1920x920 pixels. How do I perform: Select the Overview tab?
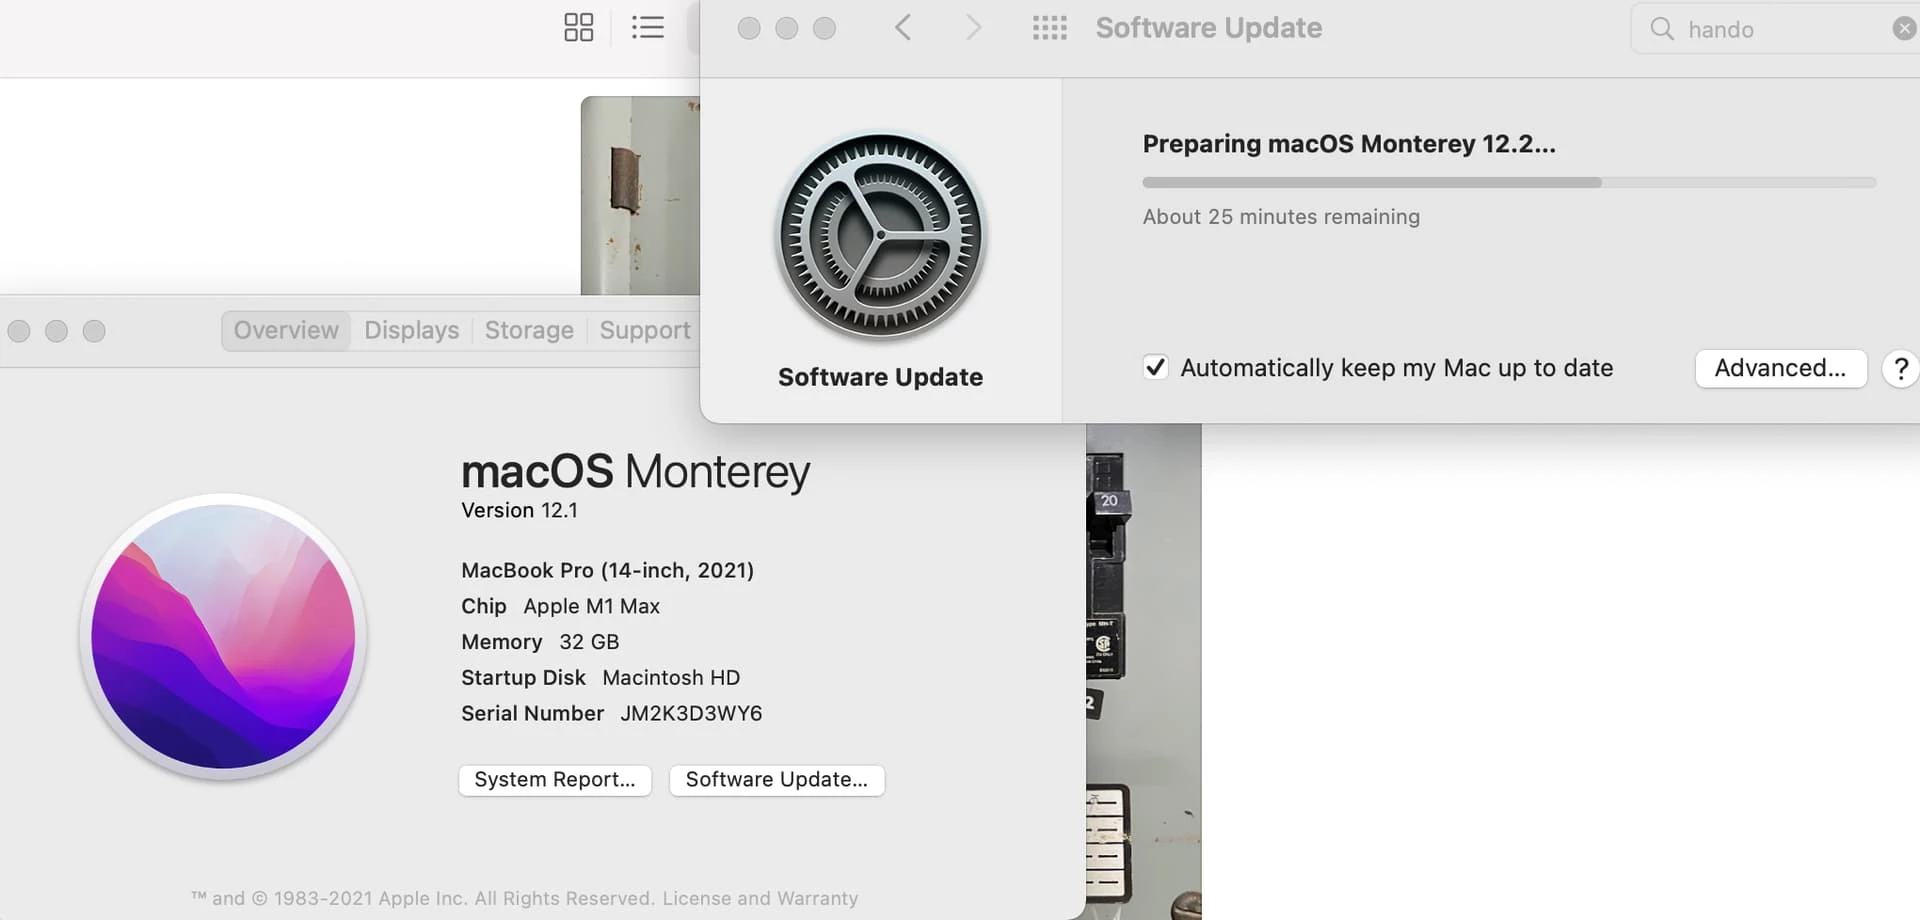[x=286, y=330]
